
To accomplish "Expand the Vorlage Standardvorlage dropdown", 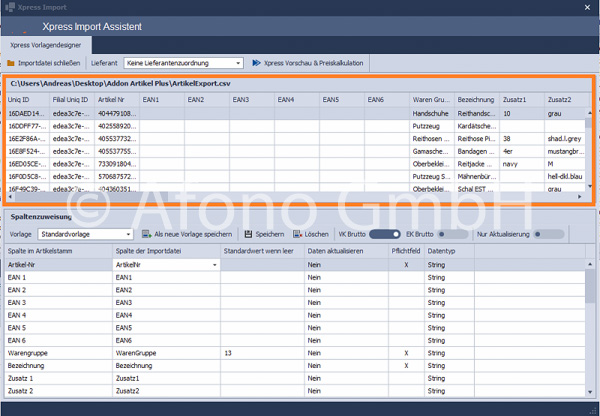I will pyautogui.click(x=85, y=234).
